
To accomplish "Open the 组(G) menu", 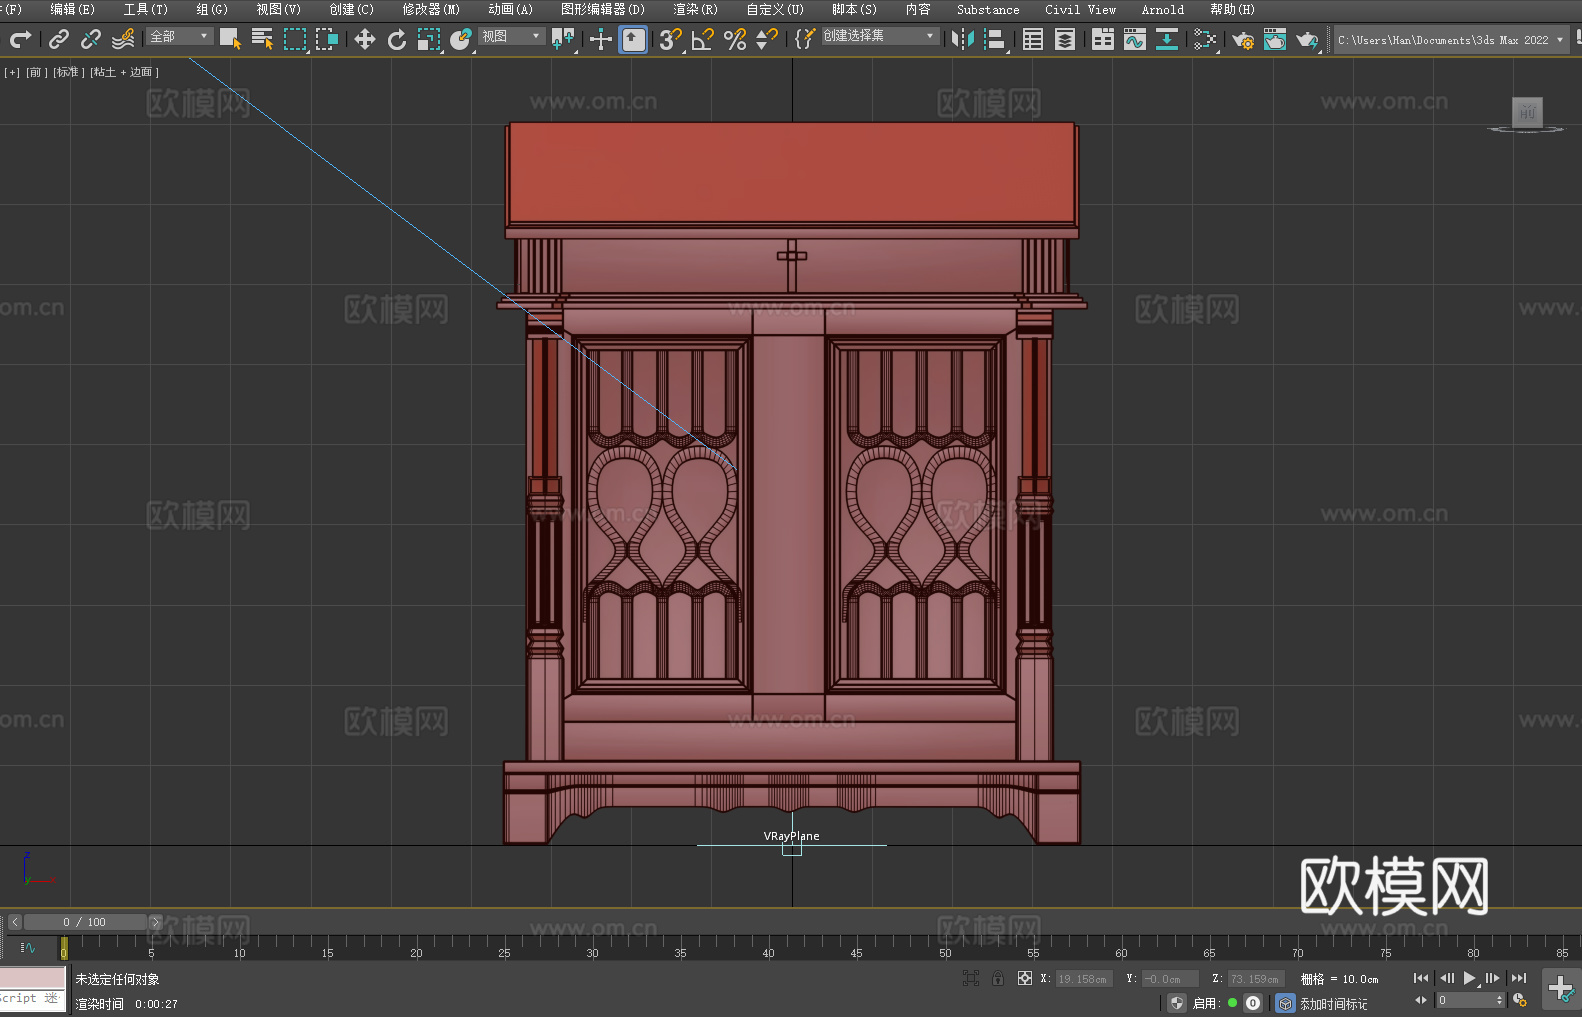I will point(212,9).
